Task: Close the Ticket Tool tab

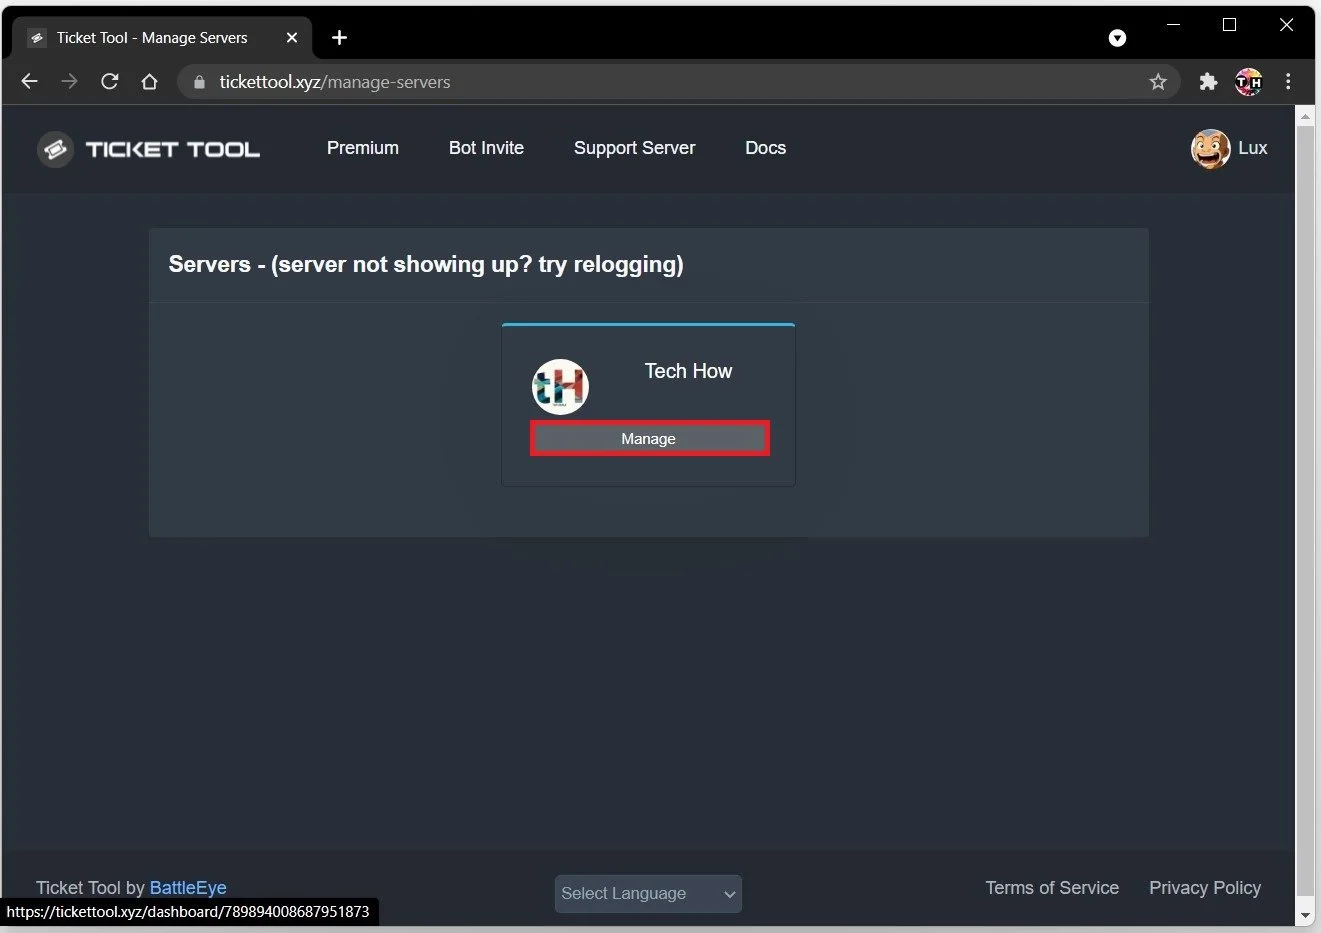Action: [x=292, y=38]
